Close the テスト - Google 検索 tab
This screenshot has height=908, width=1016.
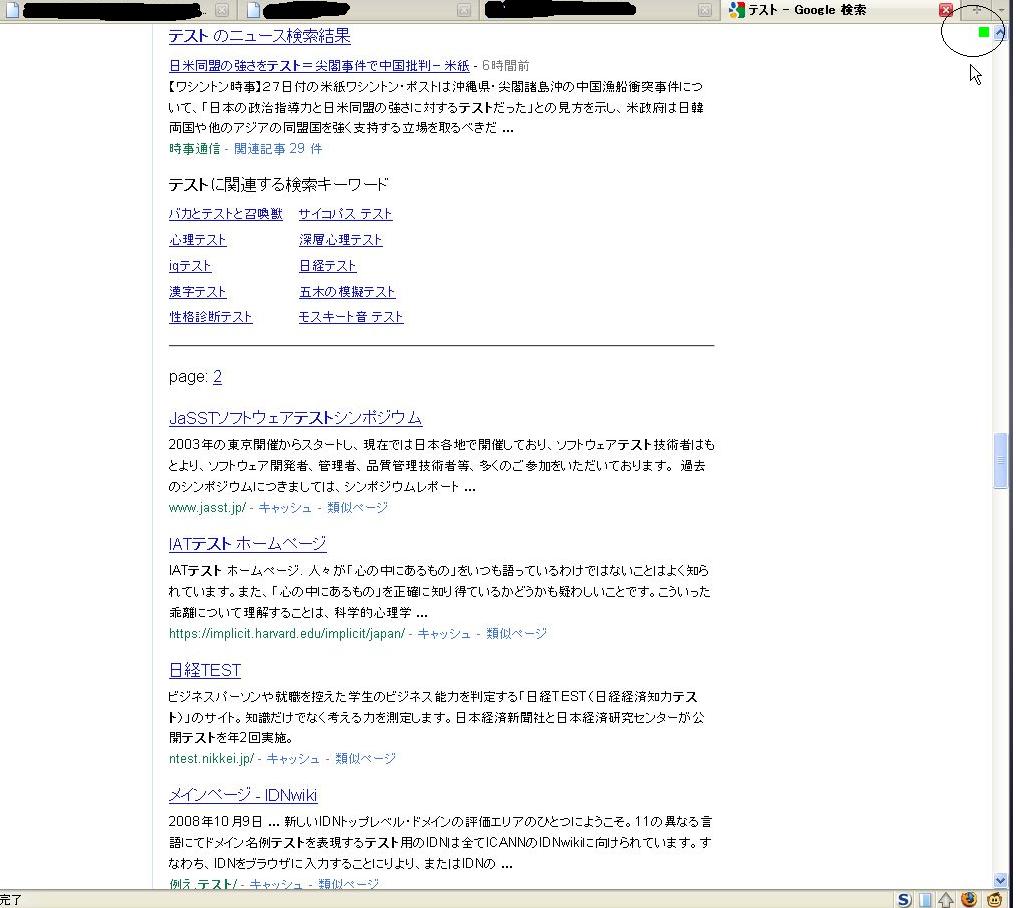(x=945, y=10)
